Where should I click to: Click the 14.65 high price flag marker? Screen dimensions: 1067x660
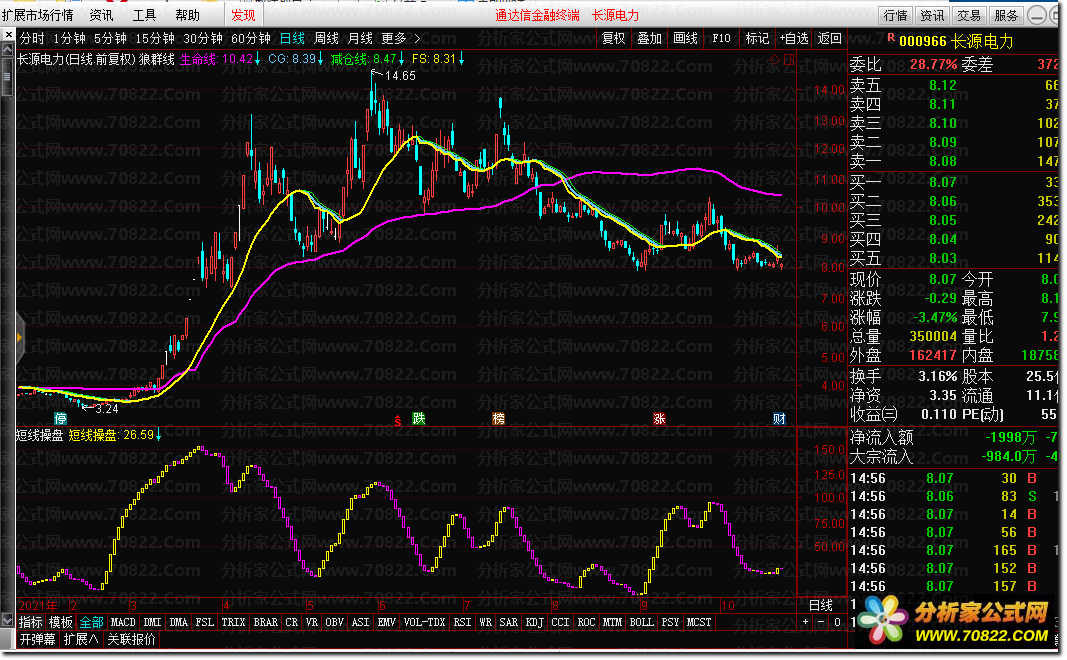[393, 75]
